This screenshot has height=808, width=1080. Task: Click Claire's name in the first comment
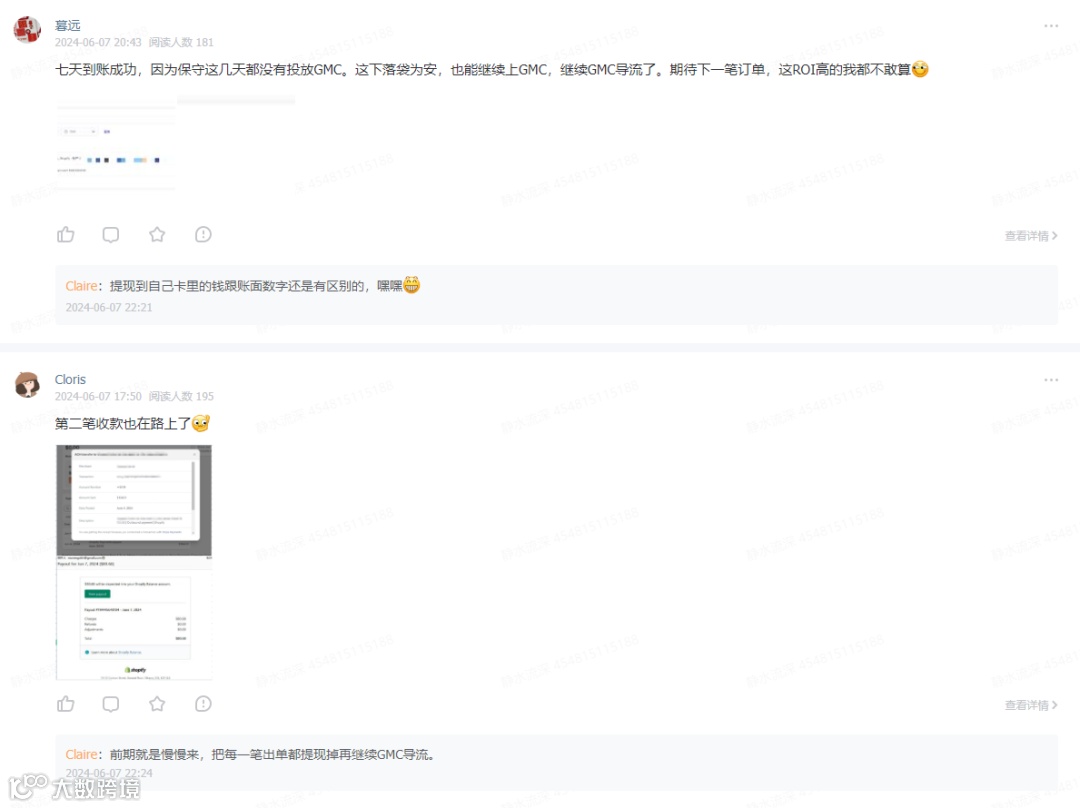(81, 285)
